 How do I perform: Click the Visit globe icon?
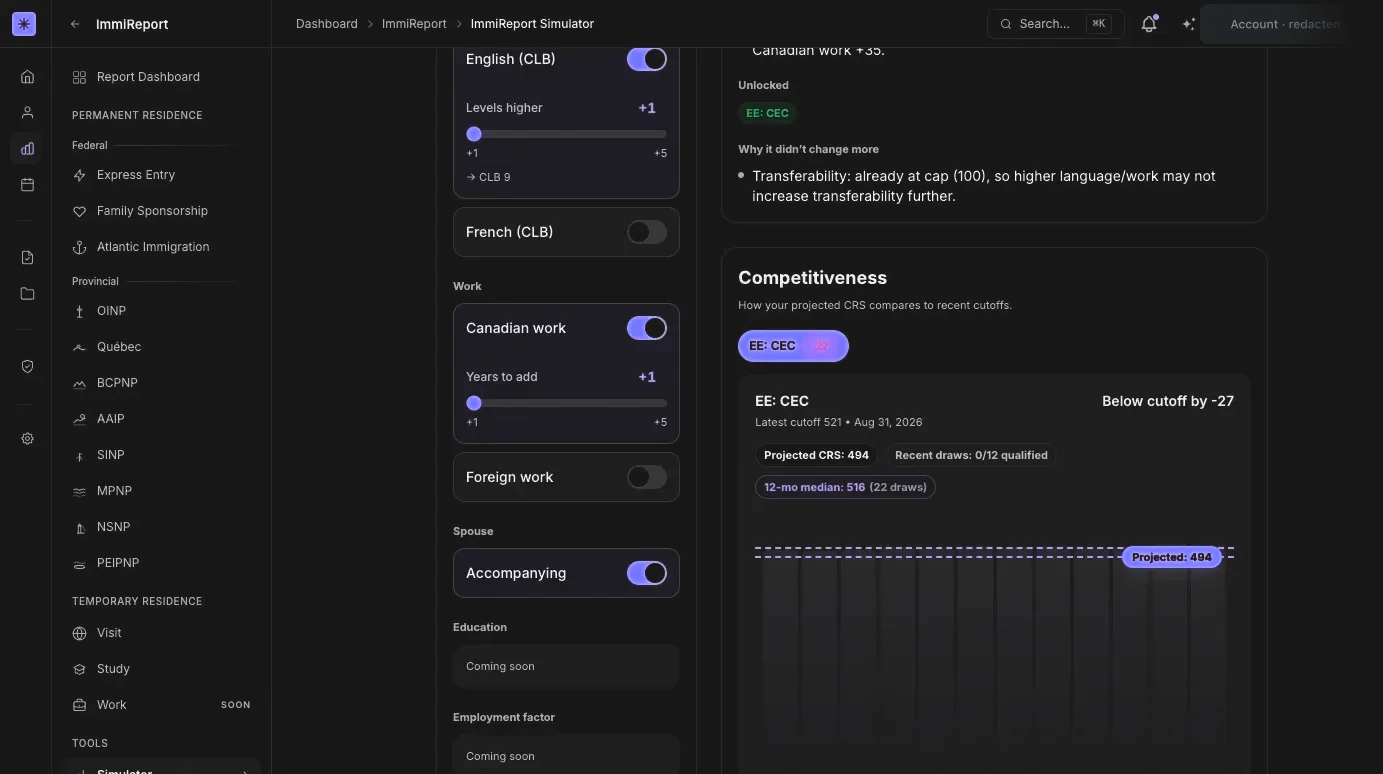coord(80,633)
